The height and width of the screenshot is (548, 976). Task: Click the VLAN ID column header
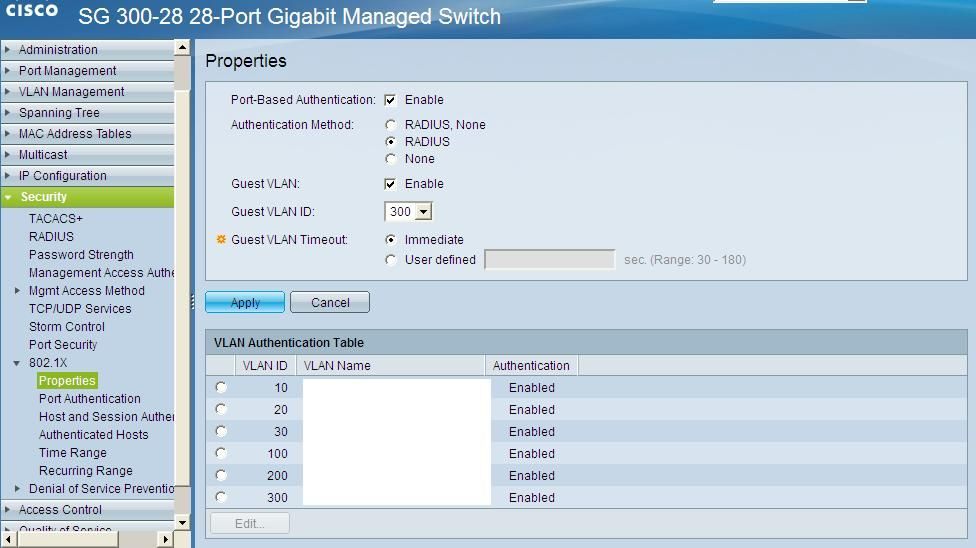(x=265, y=366)
